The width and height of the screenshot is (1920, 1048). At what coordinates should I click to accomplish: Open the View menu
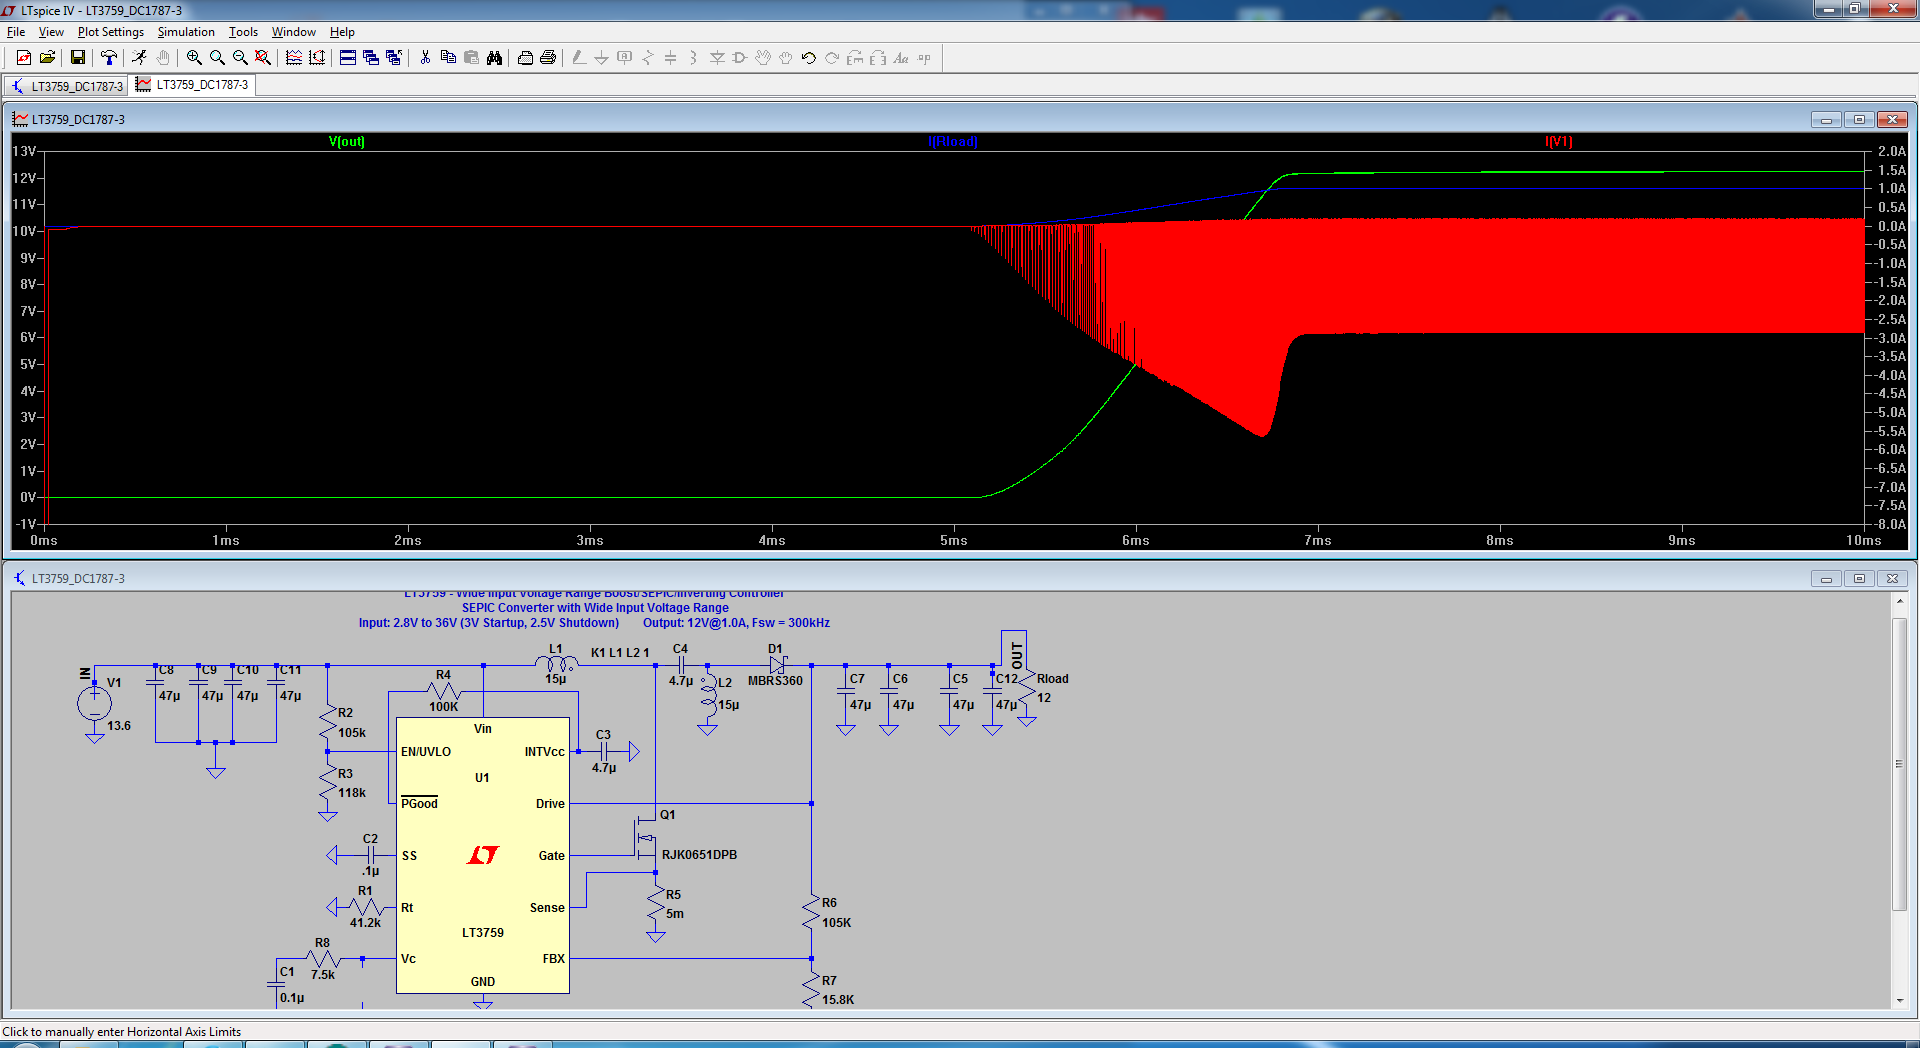tap(51, 32)
